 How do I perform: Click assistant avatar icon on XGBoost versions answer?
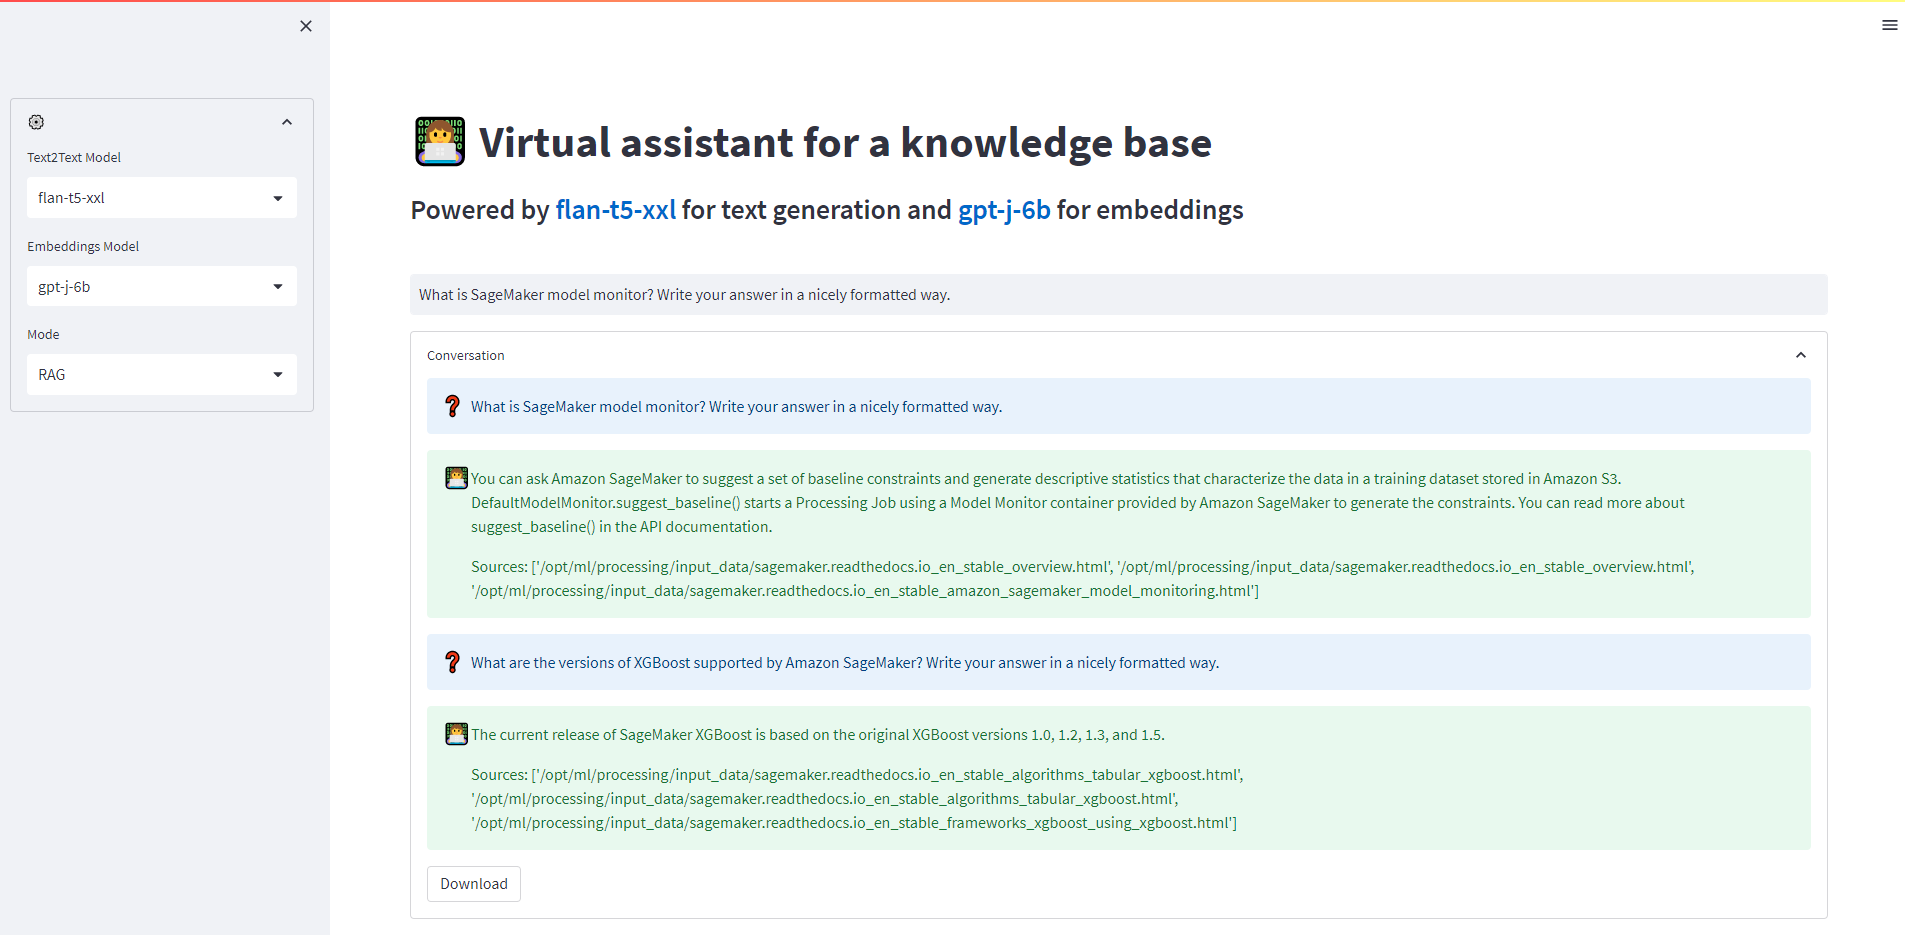coord(456,734)
